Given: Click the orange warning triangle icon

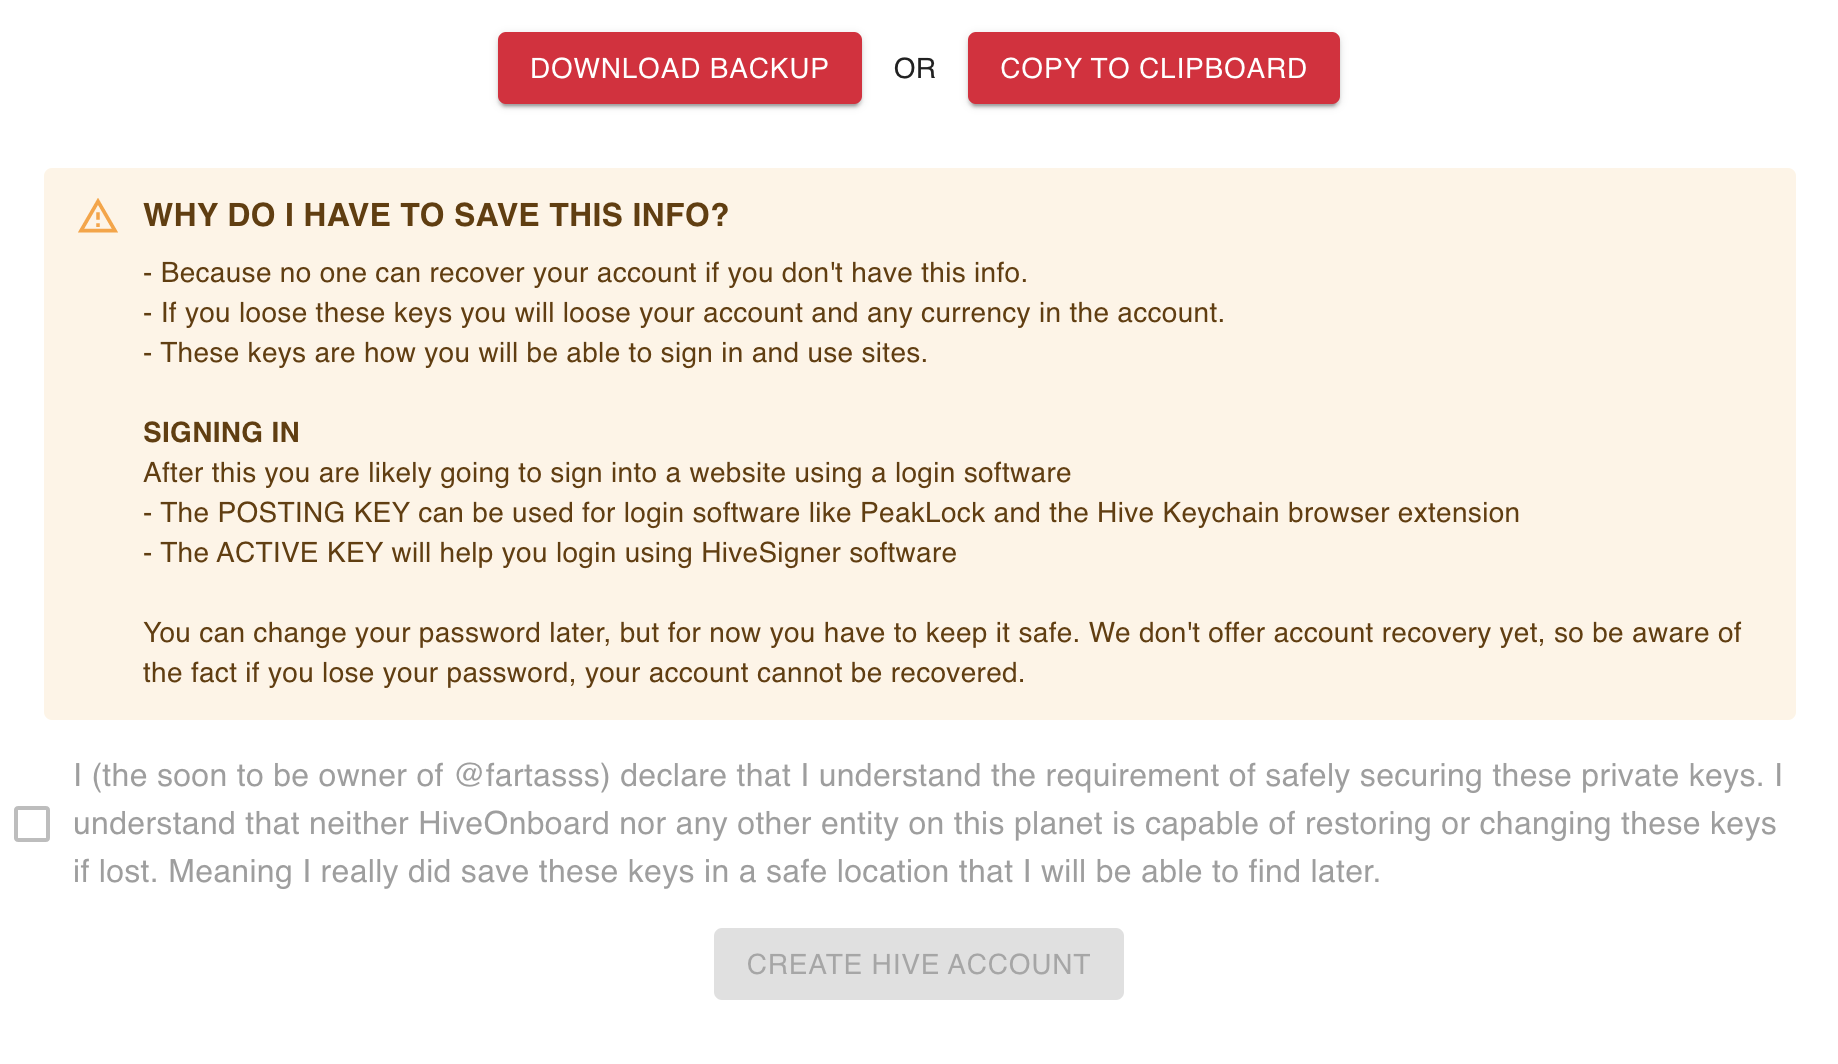Looking at the screenshot, I should [x=98, y=216].
